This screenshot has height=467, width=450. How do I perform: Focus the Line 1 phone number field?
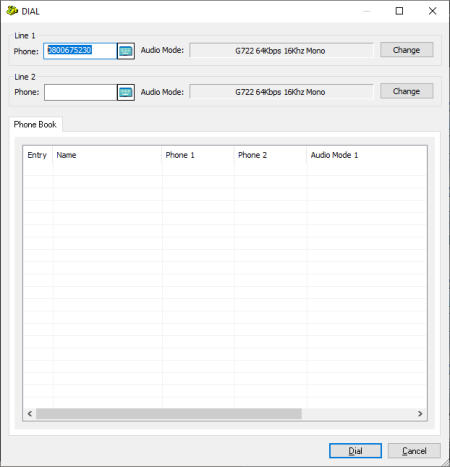point(80,51)
